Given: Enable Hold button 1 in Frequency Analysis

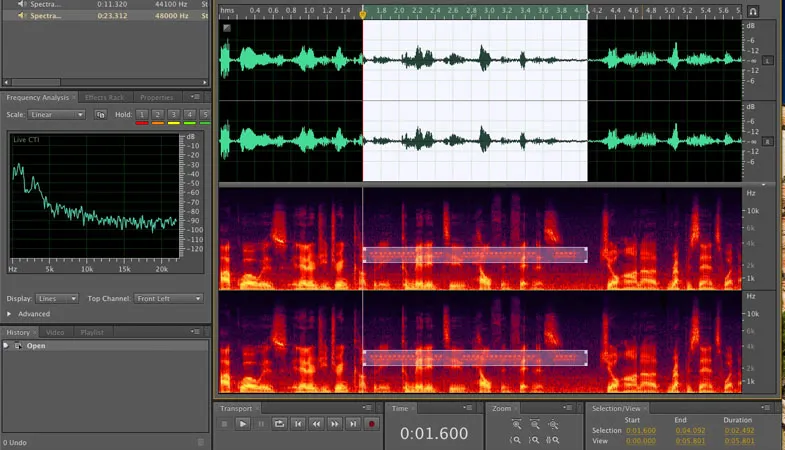Looking at the screenshot, I should point(142,115).
